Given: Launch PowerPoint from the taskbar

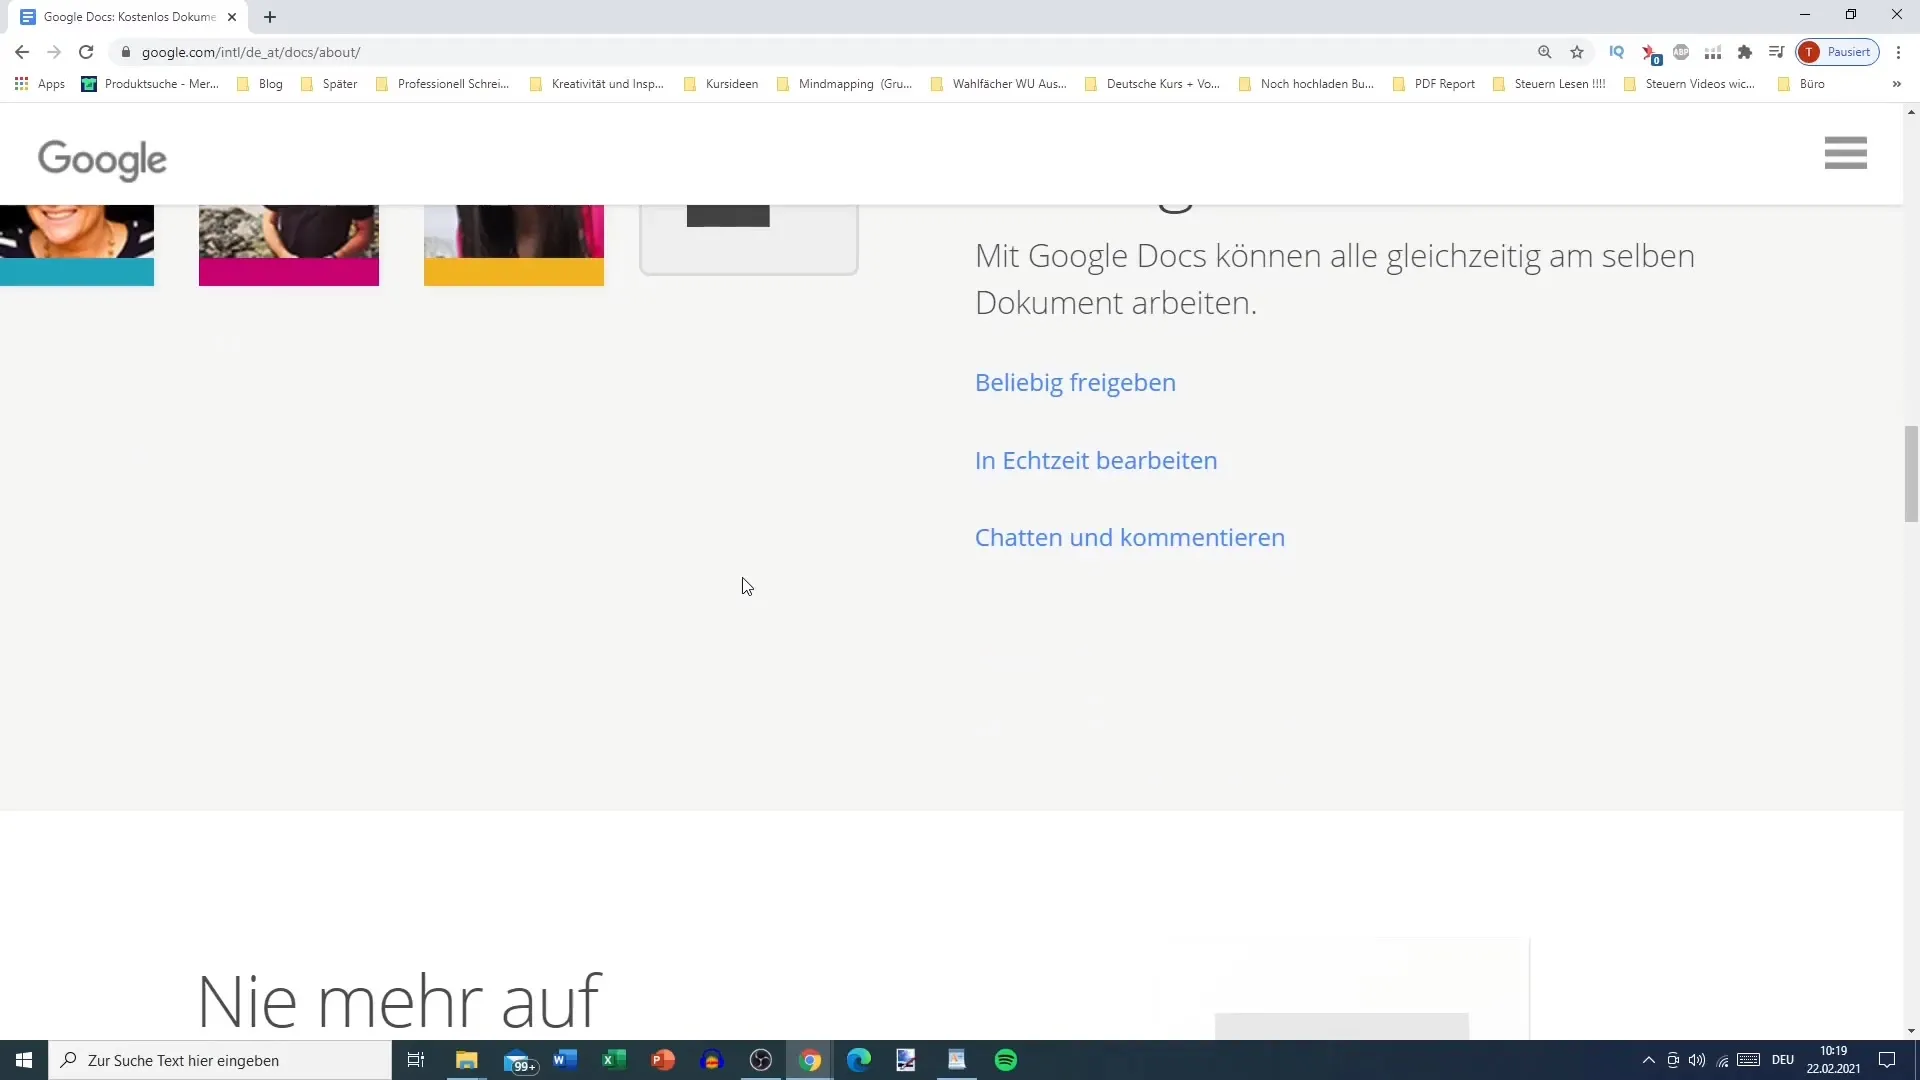Looking at the screenshot, I should tap(663, 1060).
